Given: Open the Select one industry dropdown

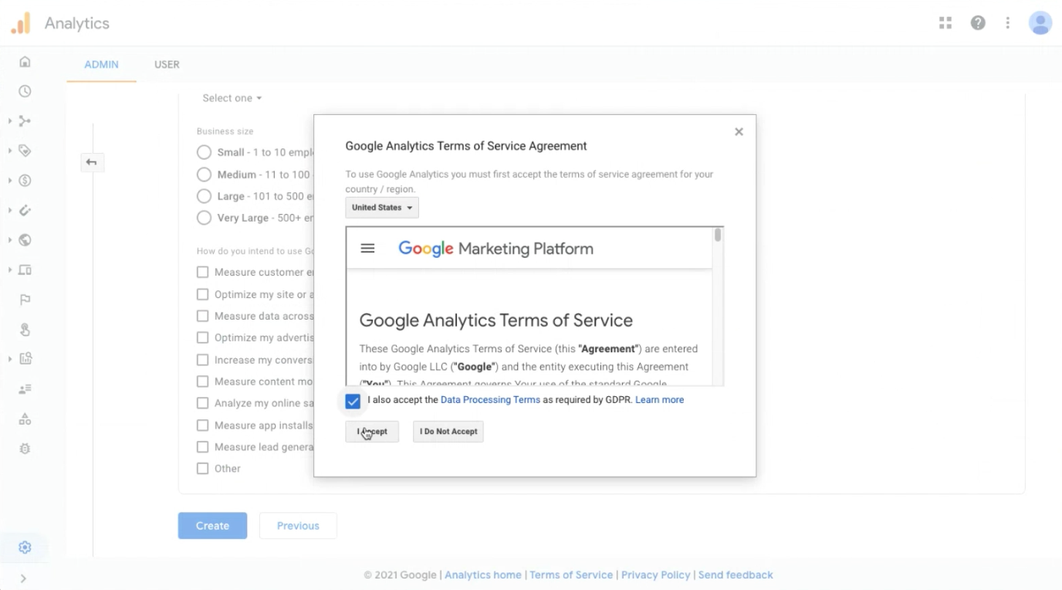Looking at the screenshot, I should (x=232, y=98).
